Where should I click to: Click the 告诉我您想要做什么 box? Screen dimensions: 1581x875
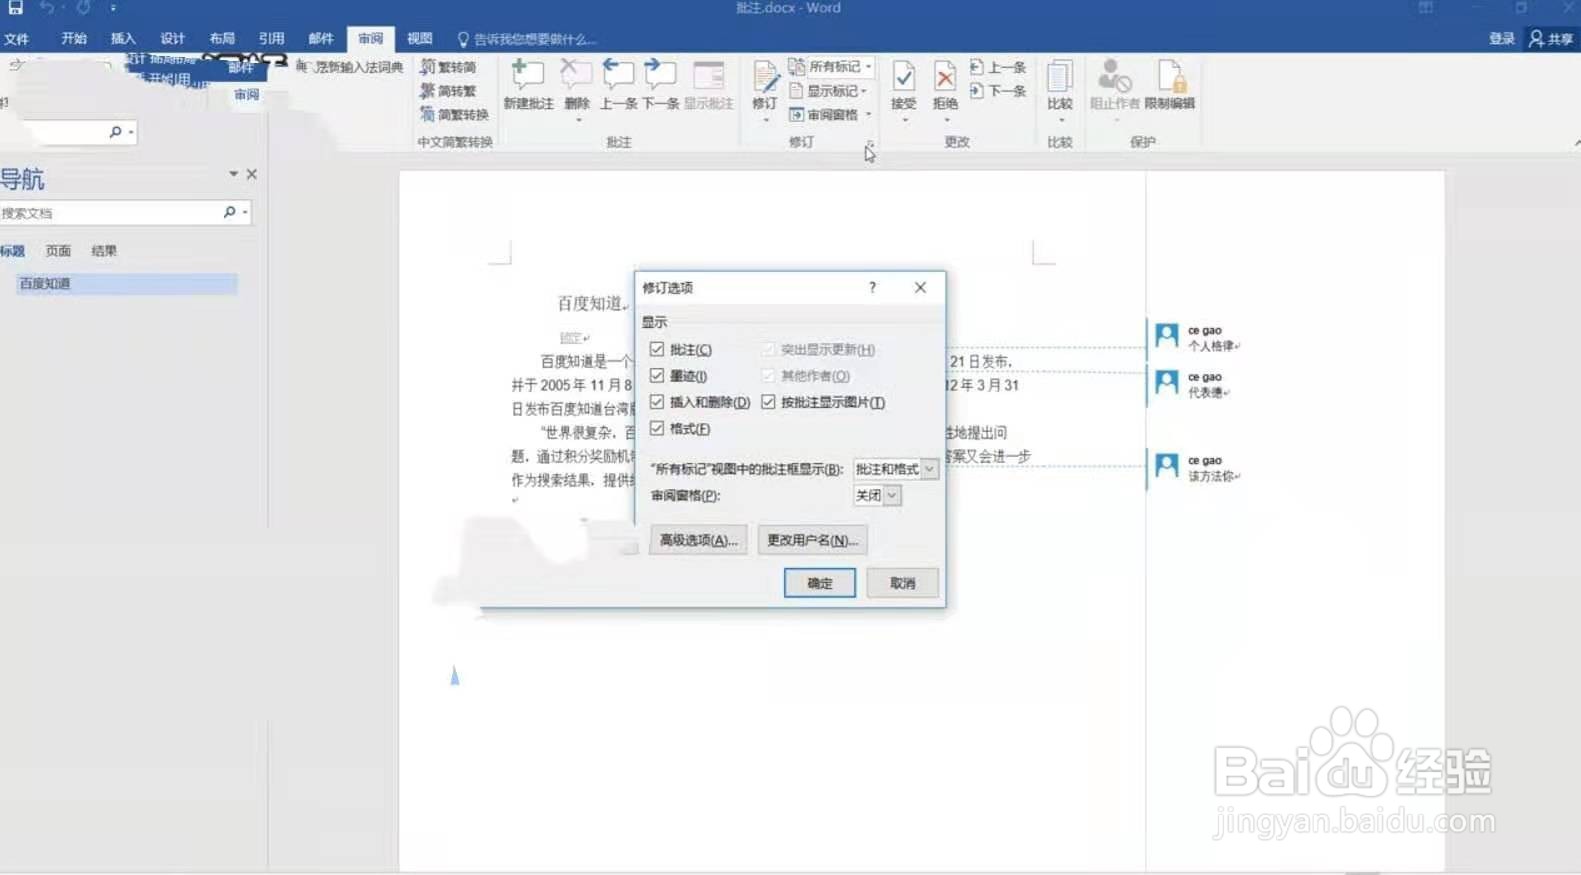527,39
